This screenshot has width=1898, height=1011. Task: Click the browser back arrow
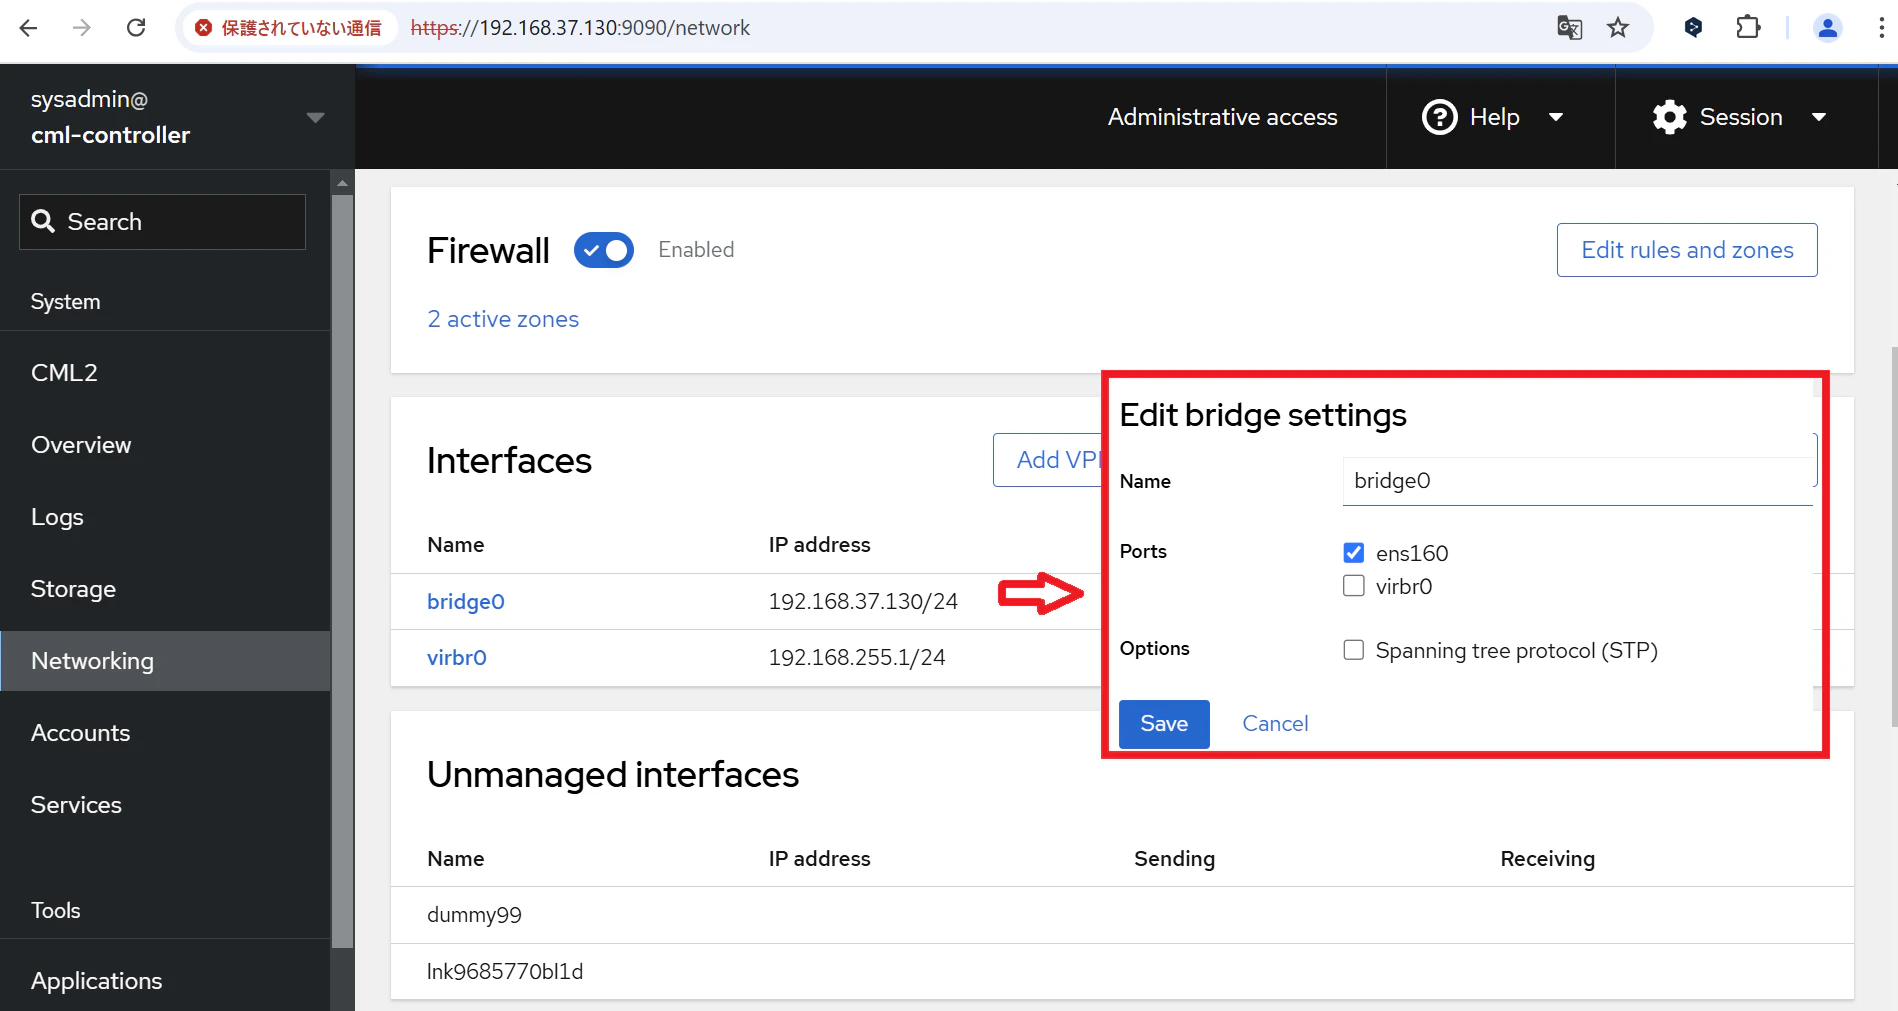pyautogui.click(x=28, y=28)
